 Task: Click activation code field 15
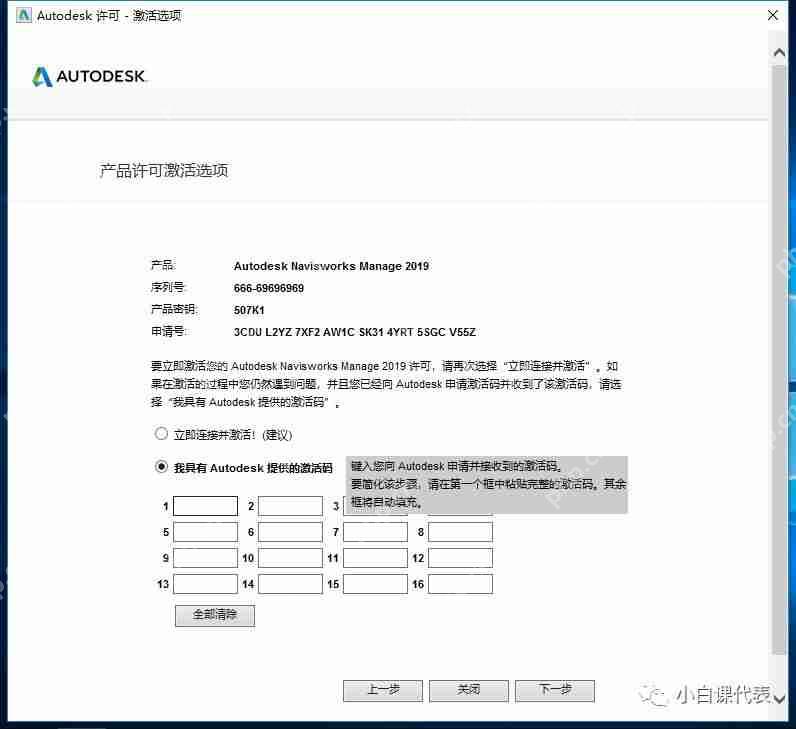pyautogui.click(x=375, y=584)
